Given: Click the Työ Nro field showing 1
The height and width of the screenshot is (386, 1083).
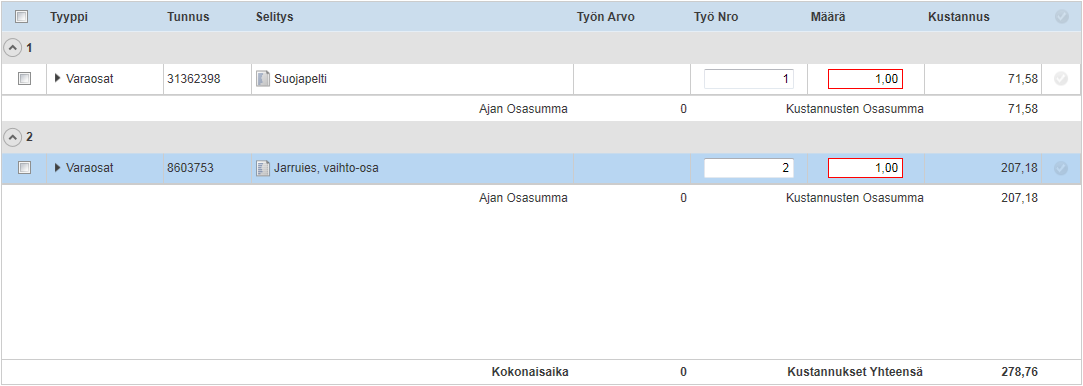Looking at the screenshot, I should coord(749,79).
